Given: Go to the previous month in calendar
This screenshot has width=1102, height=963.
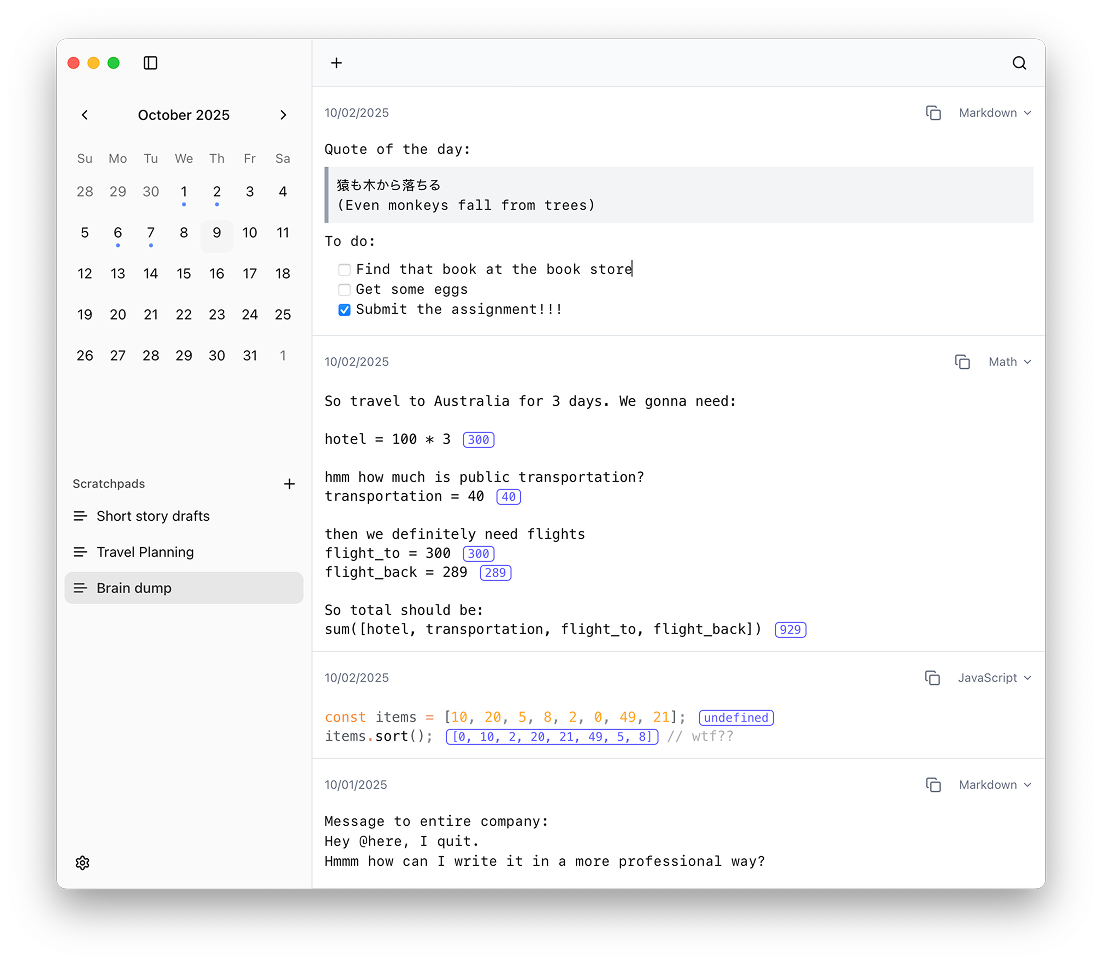Looking at the screenshot, I should [x=85, y=115].
